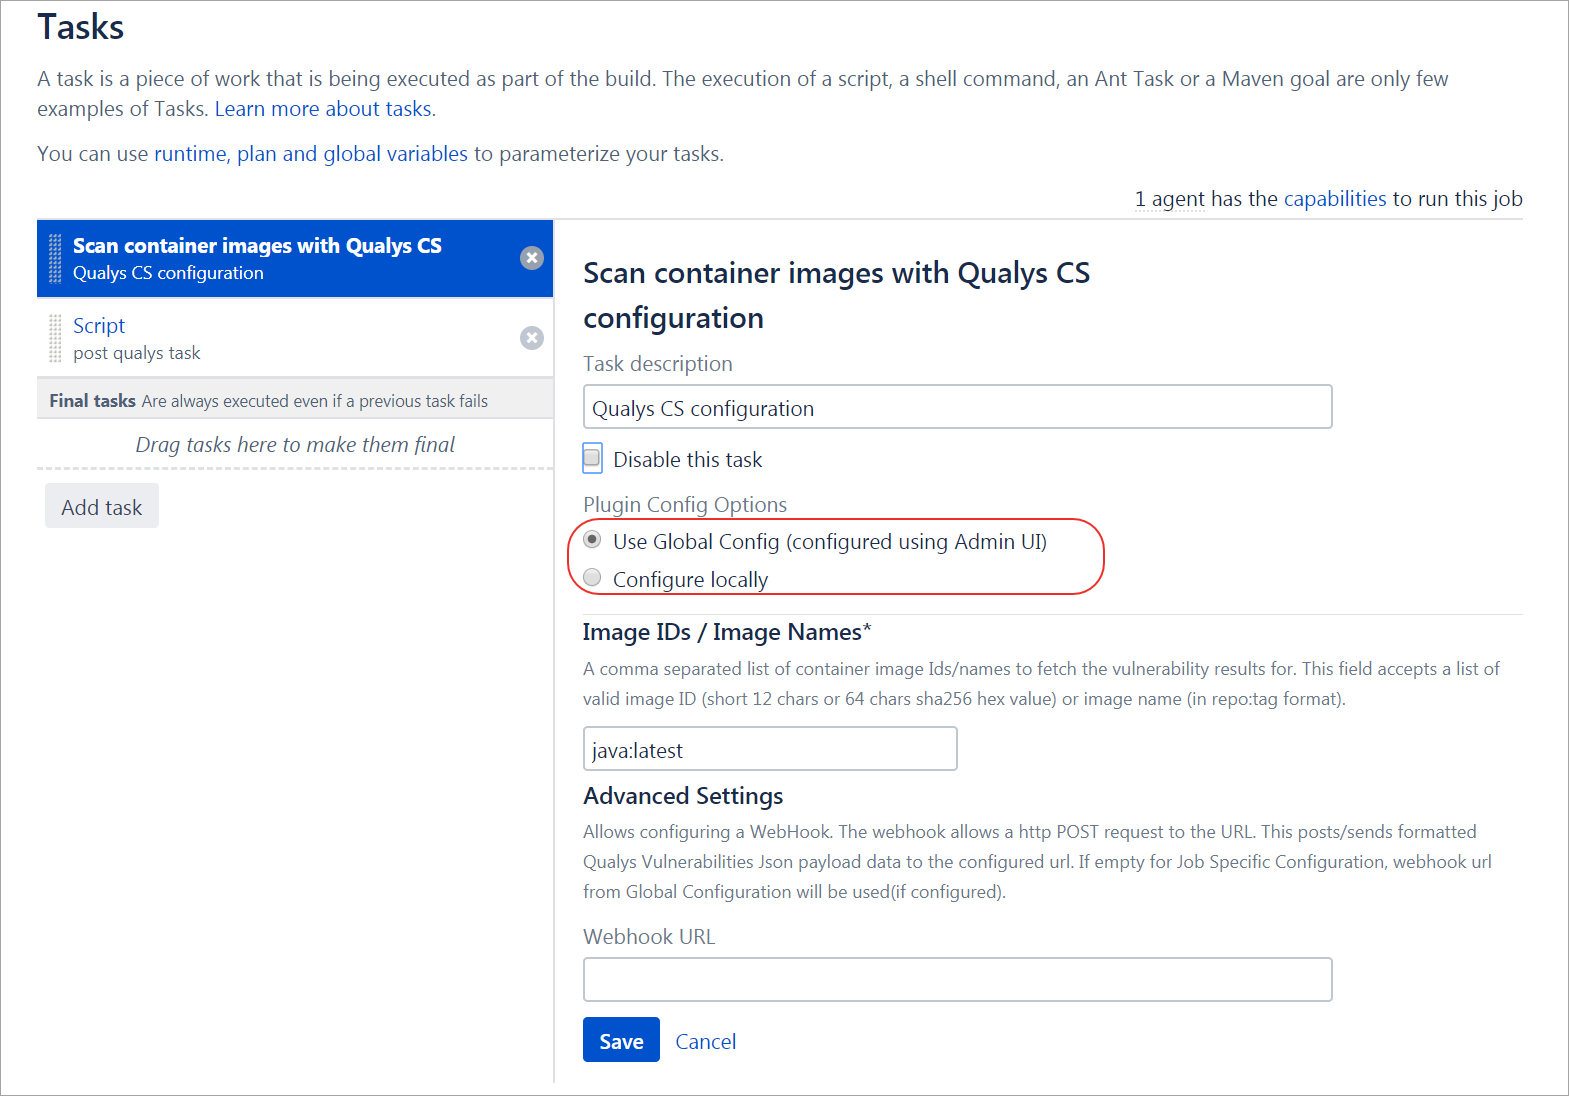Screen dimensions: 1569x1096
Task: Remove the Script post qualys task
Action: [532, 338]
